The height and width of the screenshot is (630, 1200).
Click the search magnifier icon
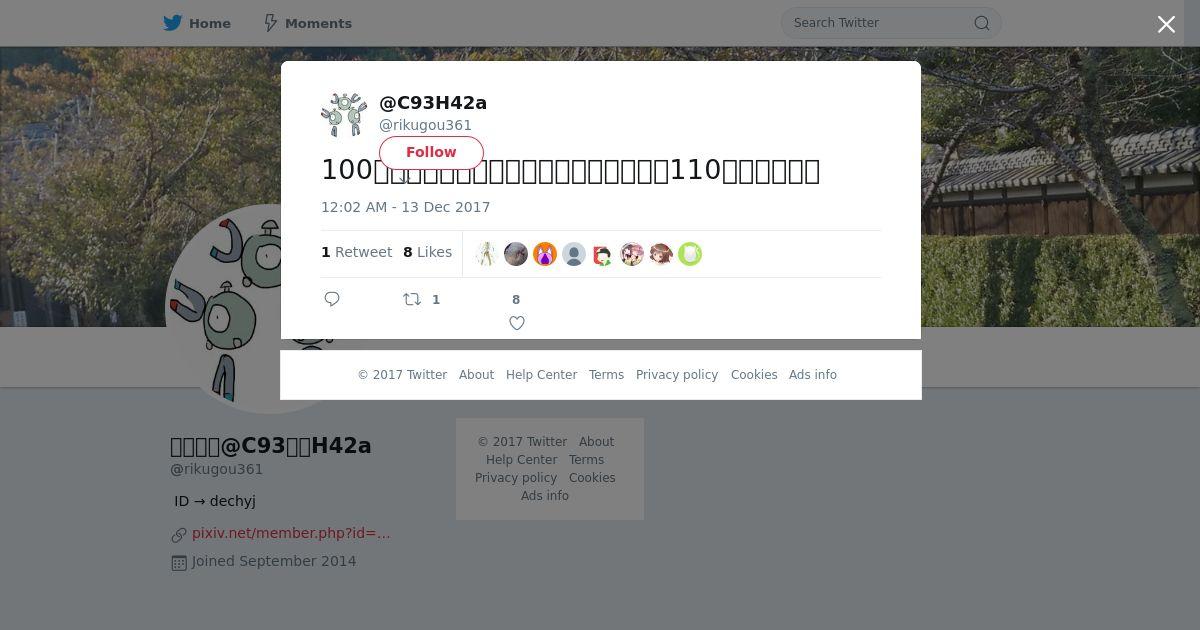(x=982, y=23)
